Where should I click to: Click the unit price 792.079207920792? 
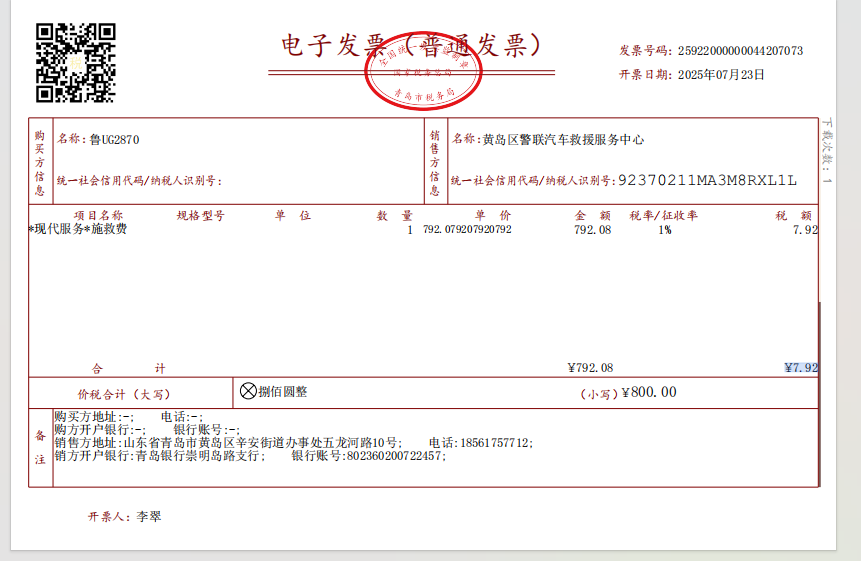467,230
